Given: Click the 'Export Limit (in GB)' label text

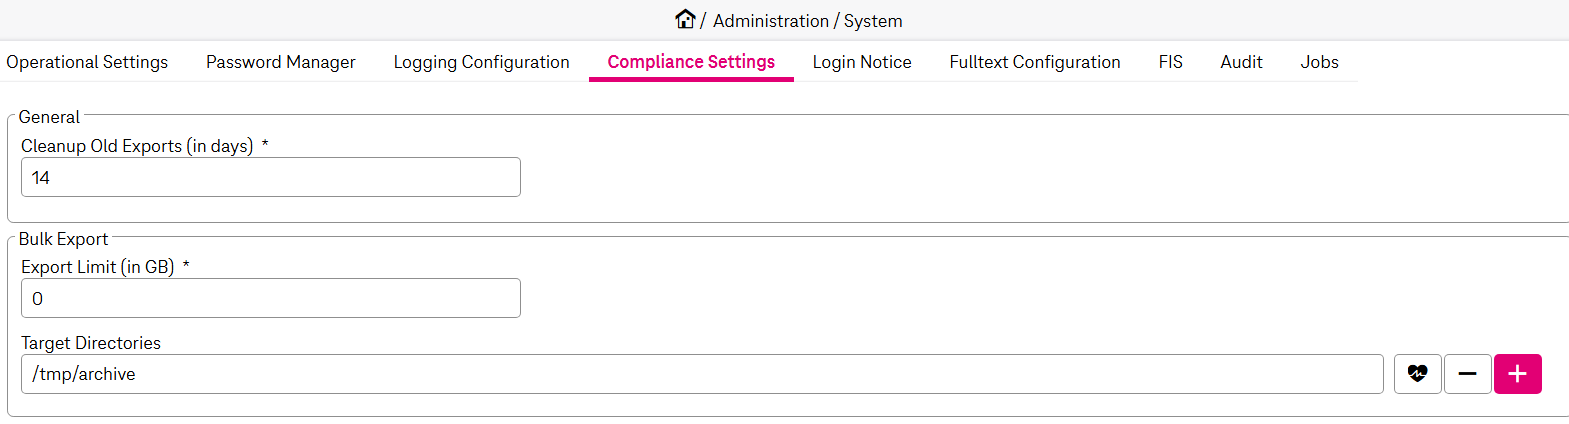Looking at the screenshot, I should point(98,267).
